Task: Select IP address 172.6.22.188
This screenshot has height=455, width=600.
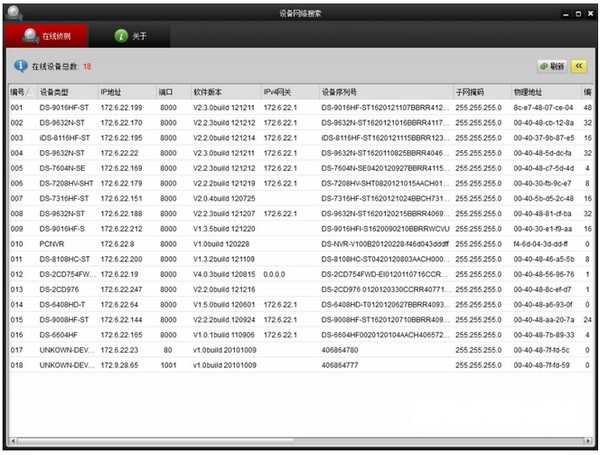Action: [x=121, y=214]
